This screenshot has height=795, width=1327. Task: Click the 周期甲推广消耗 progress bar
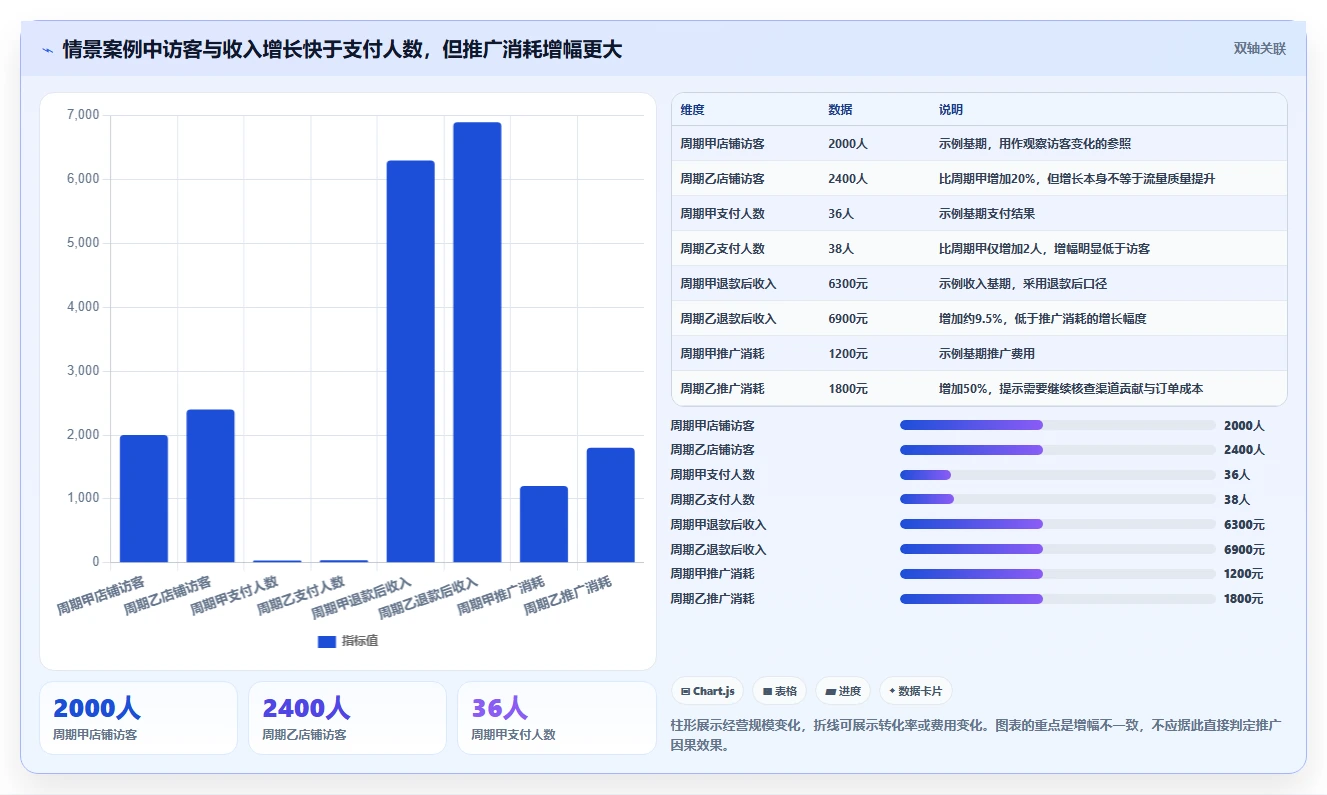(x=1057, y=574)
